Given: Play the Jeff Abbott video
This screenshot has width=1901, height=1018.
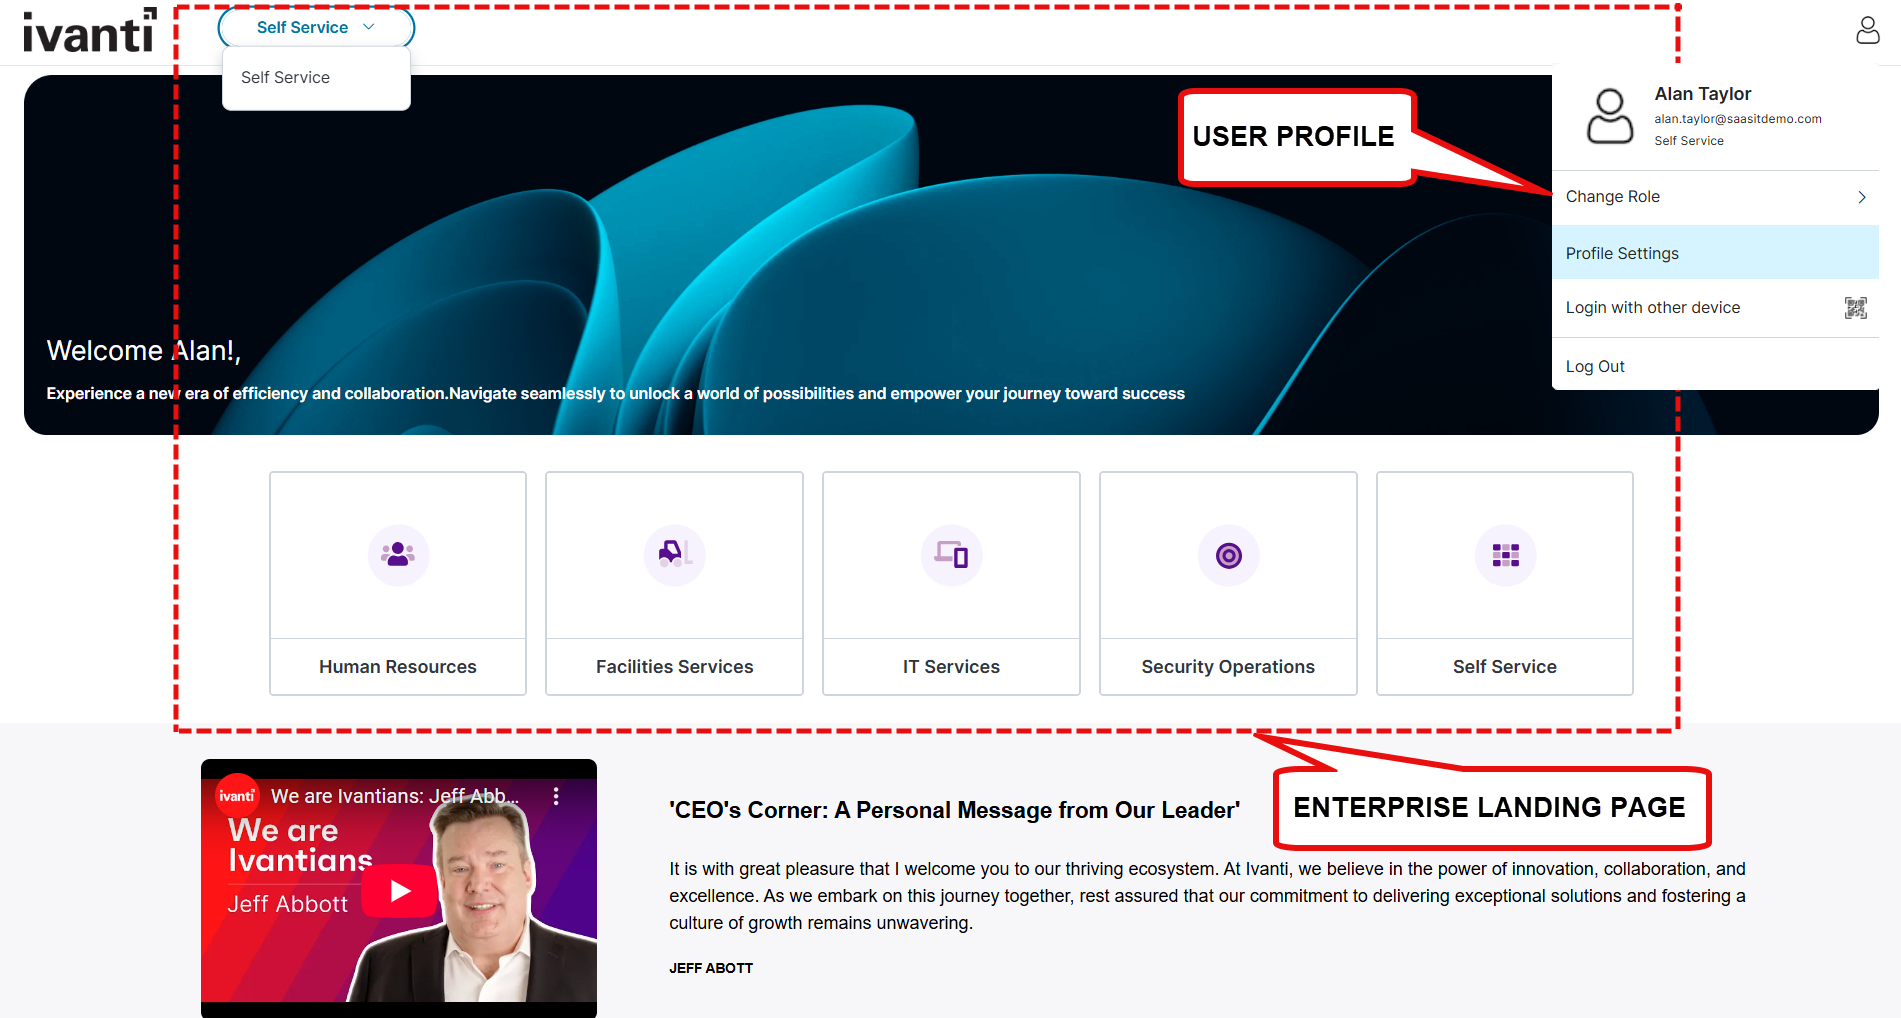Looking at the screenshot, I should (400, 890).
